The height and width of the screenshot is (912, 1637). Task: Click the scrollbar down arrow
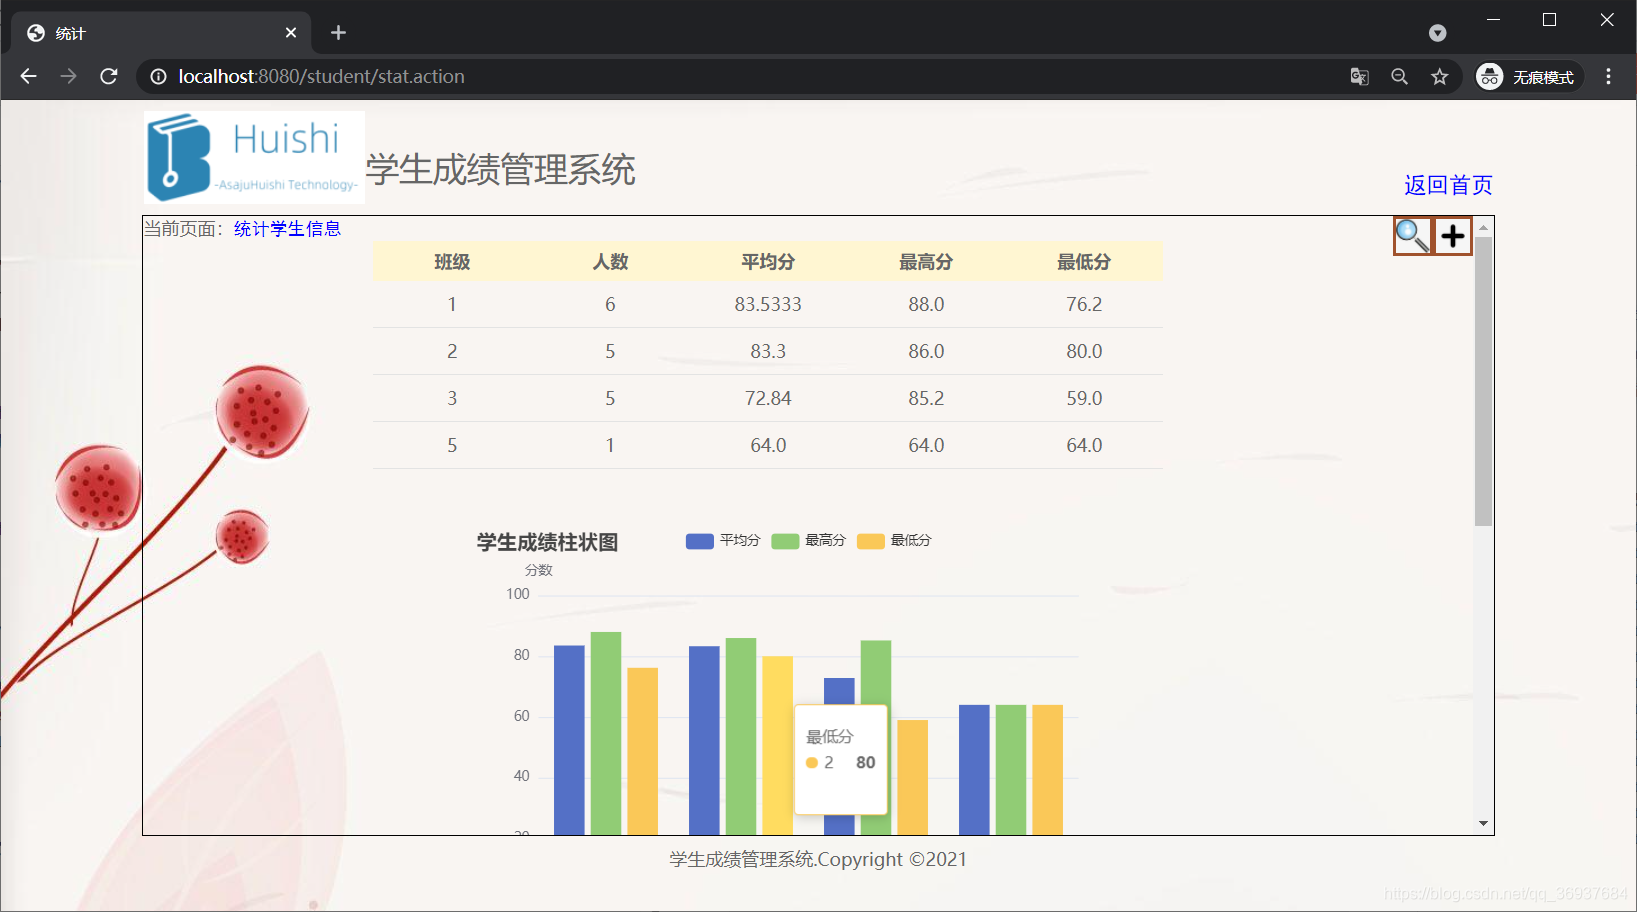click(x=1483, y=824)
